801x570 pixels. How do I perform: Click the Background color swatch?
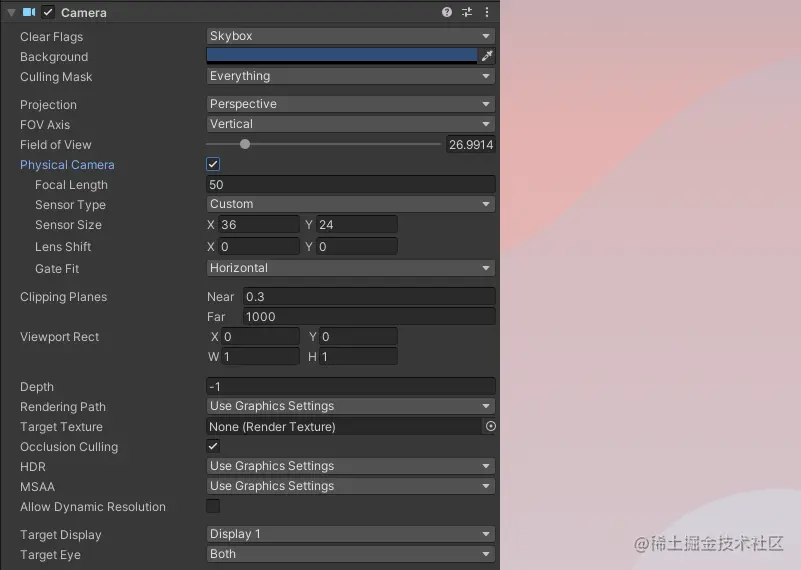coord(342,56)
